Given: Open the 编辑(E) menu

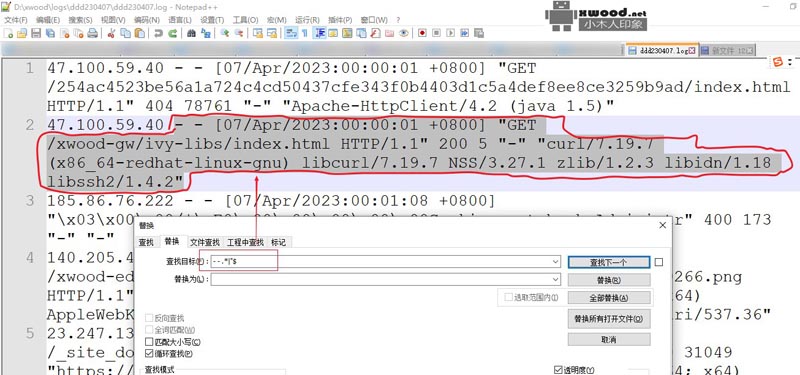Looking at the screenshot, I should click(x=48, y=20).
